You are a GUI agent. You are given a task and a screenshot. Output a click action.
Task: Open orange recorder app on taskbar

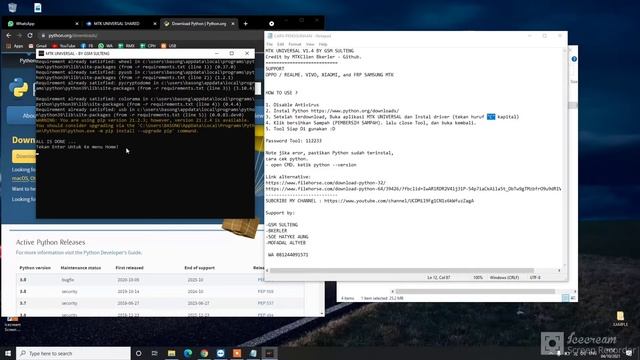pos(237,353)
